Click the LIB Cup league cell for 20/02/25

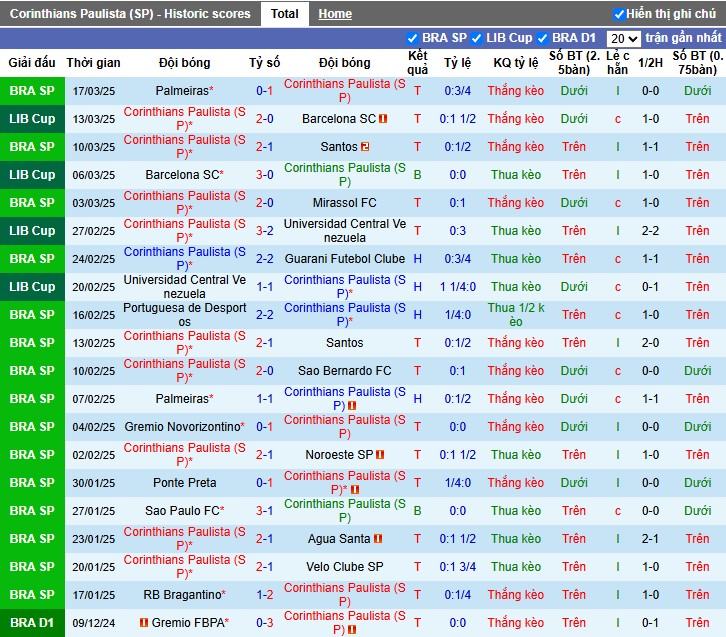32,287
